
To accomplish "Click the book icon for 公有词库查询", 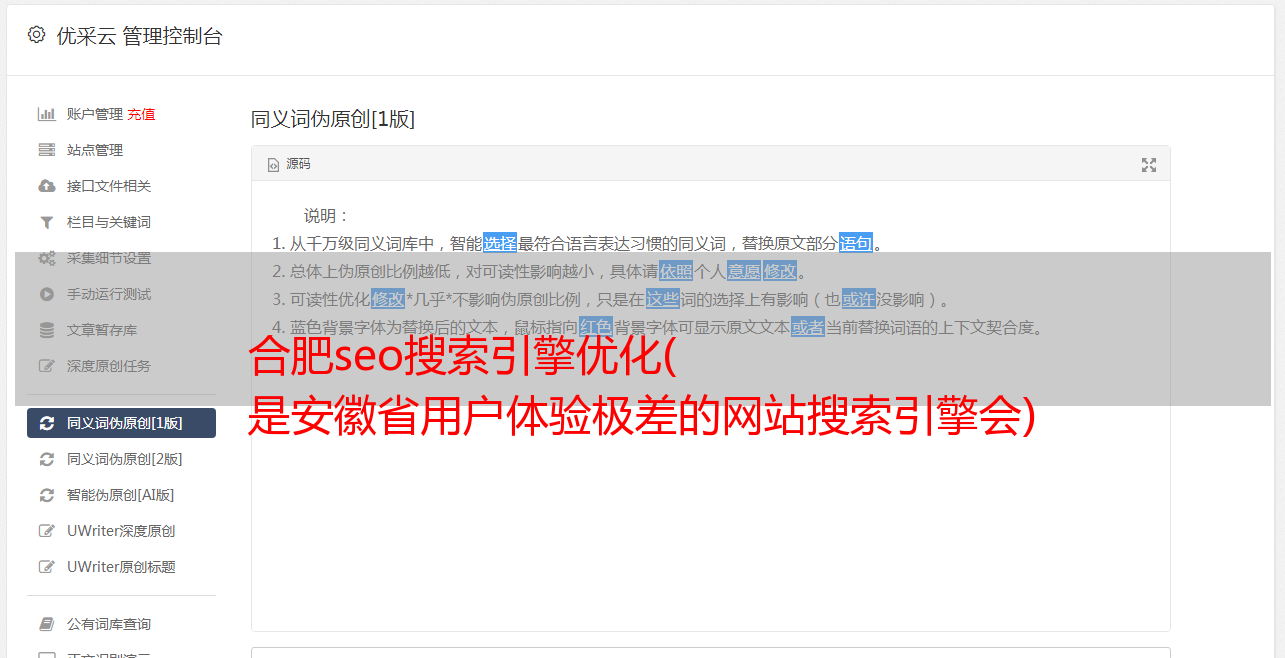I will point(46,624).
